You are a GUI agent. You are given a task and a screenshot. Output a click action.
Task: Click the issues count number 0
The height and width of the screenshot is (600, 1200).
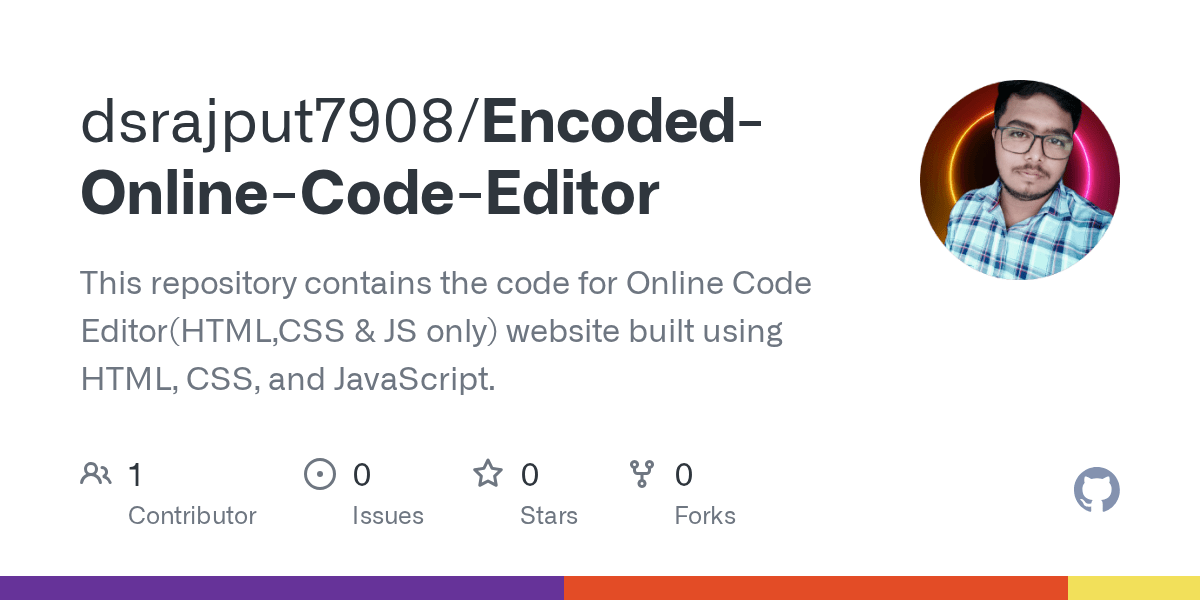pyautogui.click(x=361, y=474)
